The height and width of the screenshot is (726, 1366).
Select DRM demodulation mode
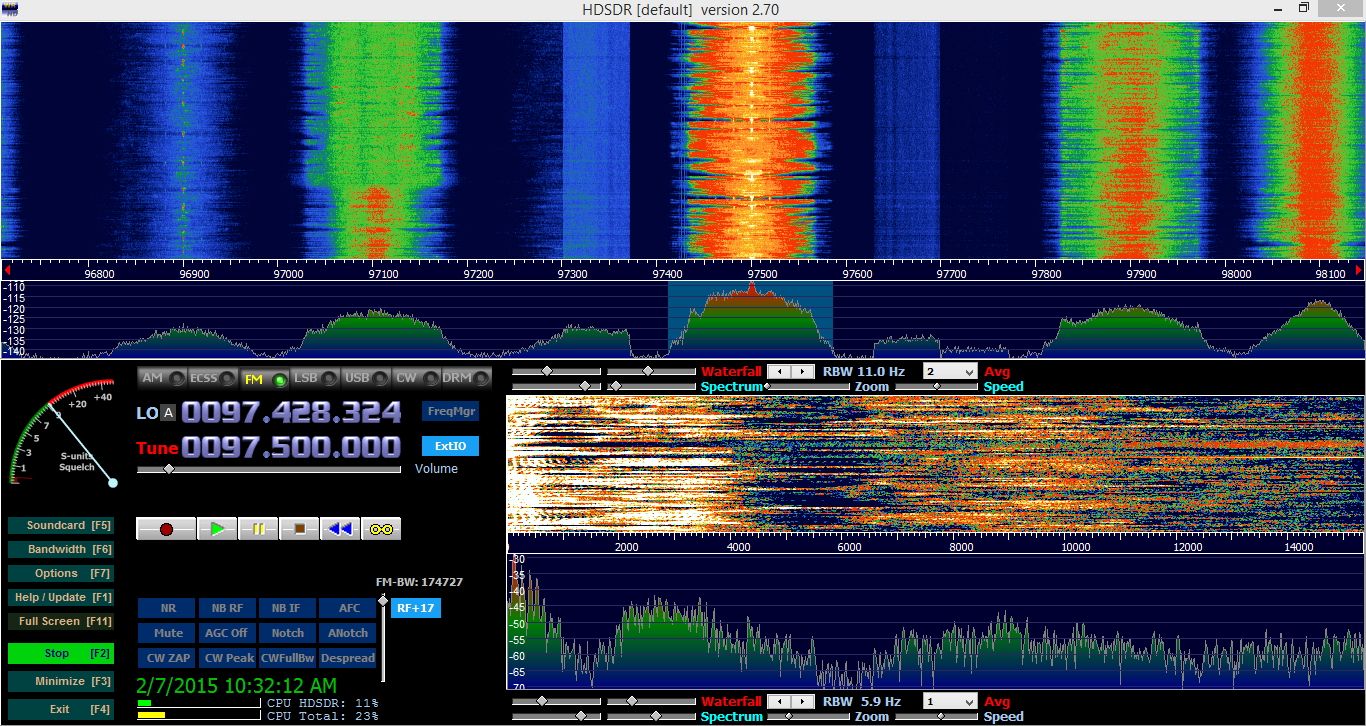(467, 378)
